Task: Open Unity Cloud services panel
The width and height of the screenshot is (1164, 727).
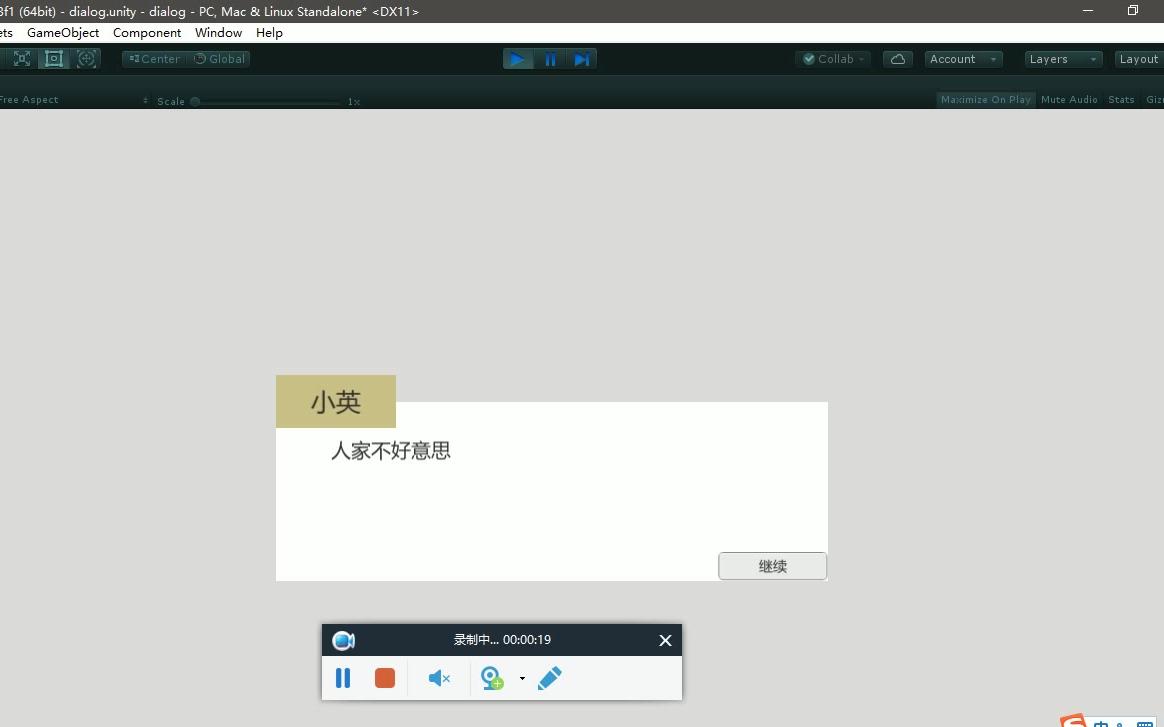Action: click(897, 58)
